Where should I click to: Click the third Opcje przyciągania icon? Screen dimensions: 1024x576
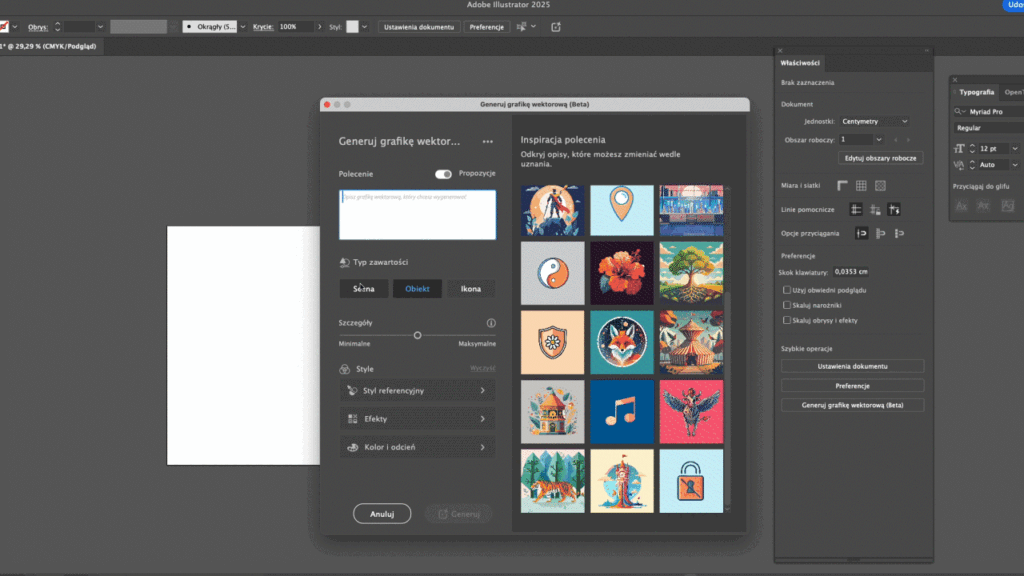899,233
